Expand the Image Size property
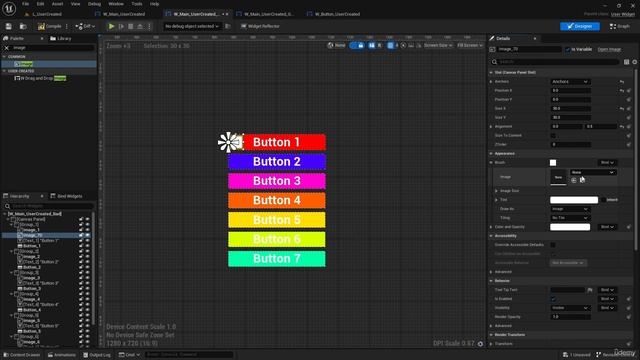 pyautogui.click(x=496, y=191)
